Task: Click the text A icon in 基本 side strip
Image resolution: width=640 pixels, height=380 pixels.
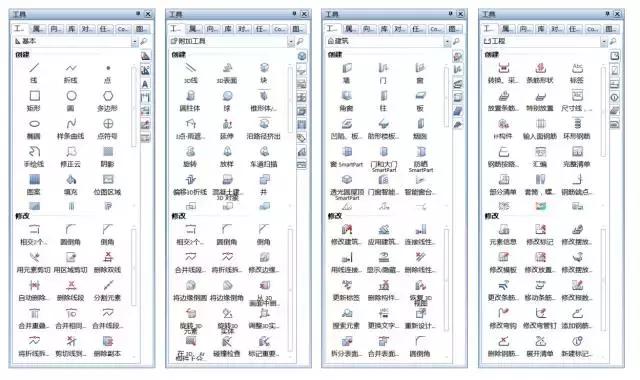Action: (x=145, y=84)
